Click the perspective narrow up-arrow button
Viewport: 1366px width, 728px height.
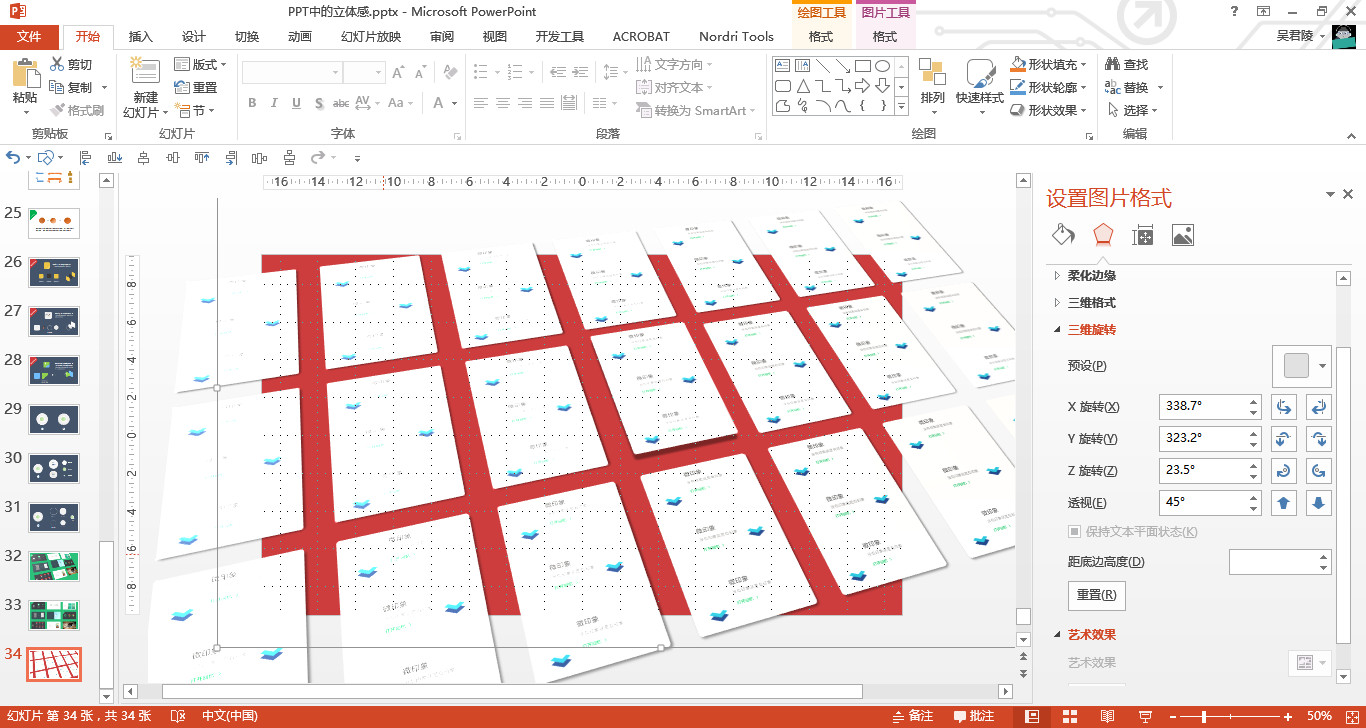click(x=1285, y=503)
